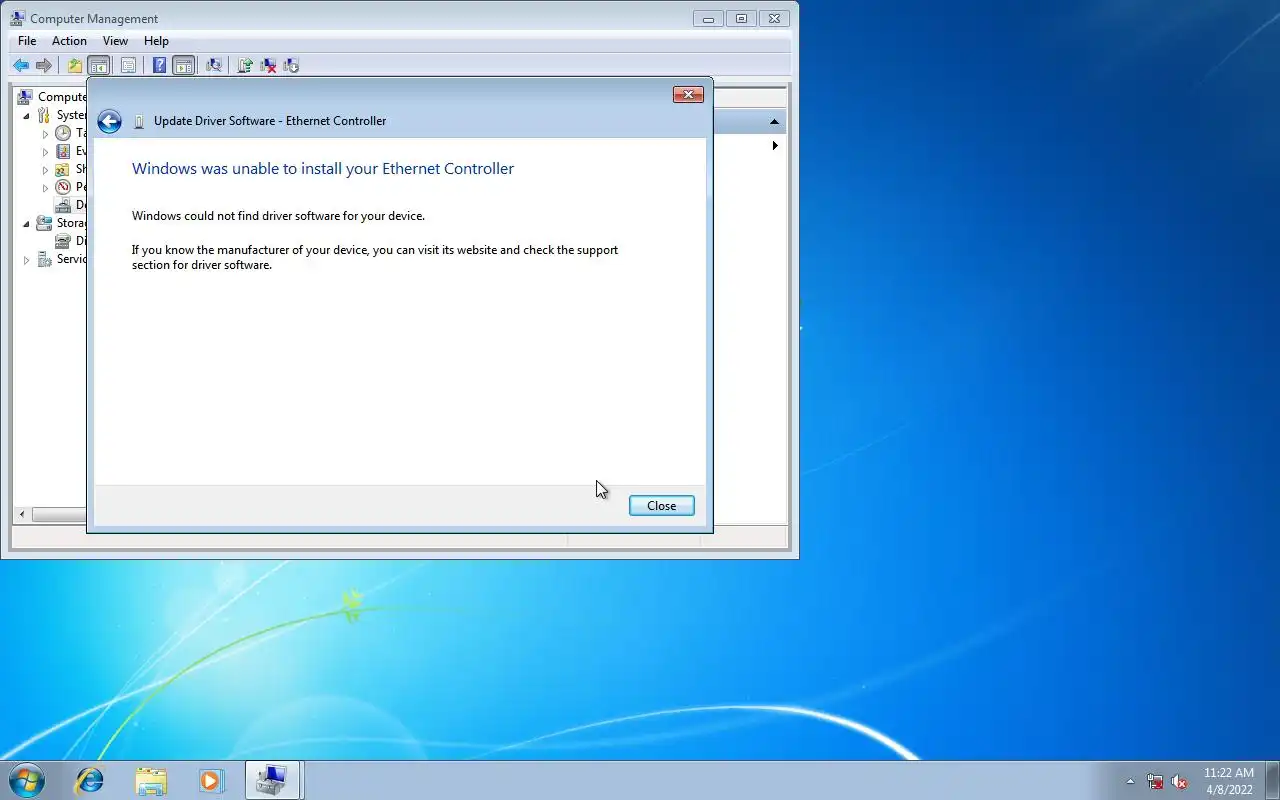Select the Shared Folders icon in tree
Viewport: 1280px width, 800px height.
pos(63,169)
